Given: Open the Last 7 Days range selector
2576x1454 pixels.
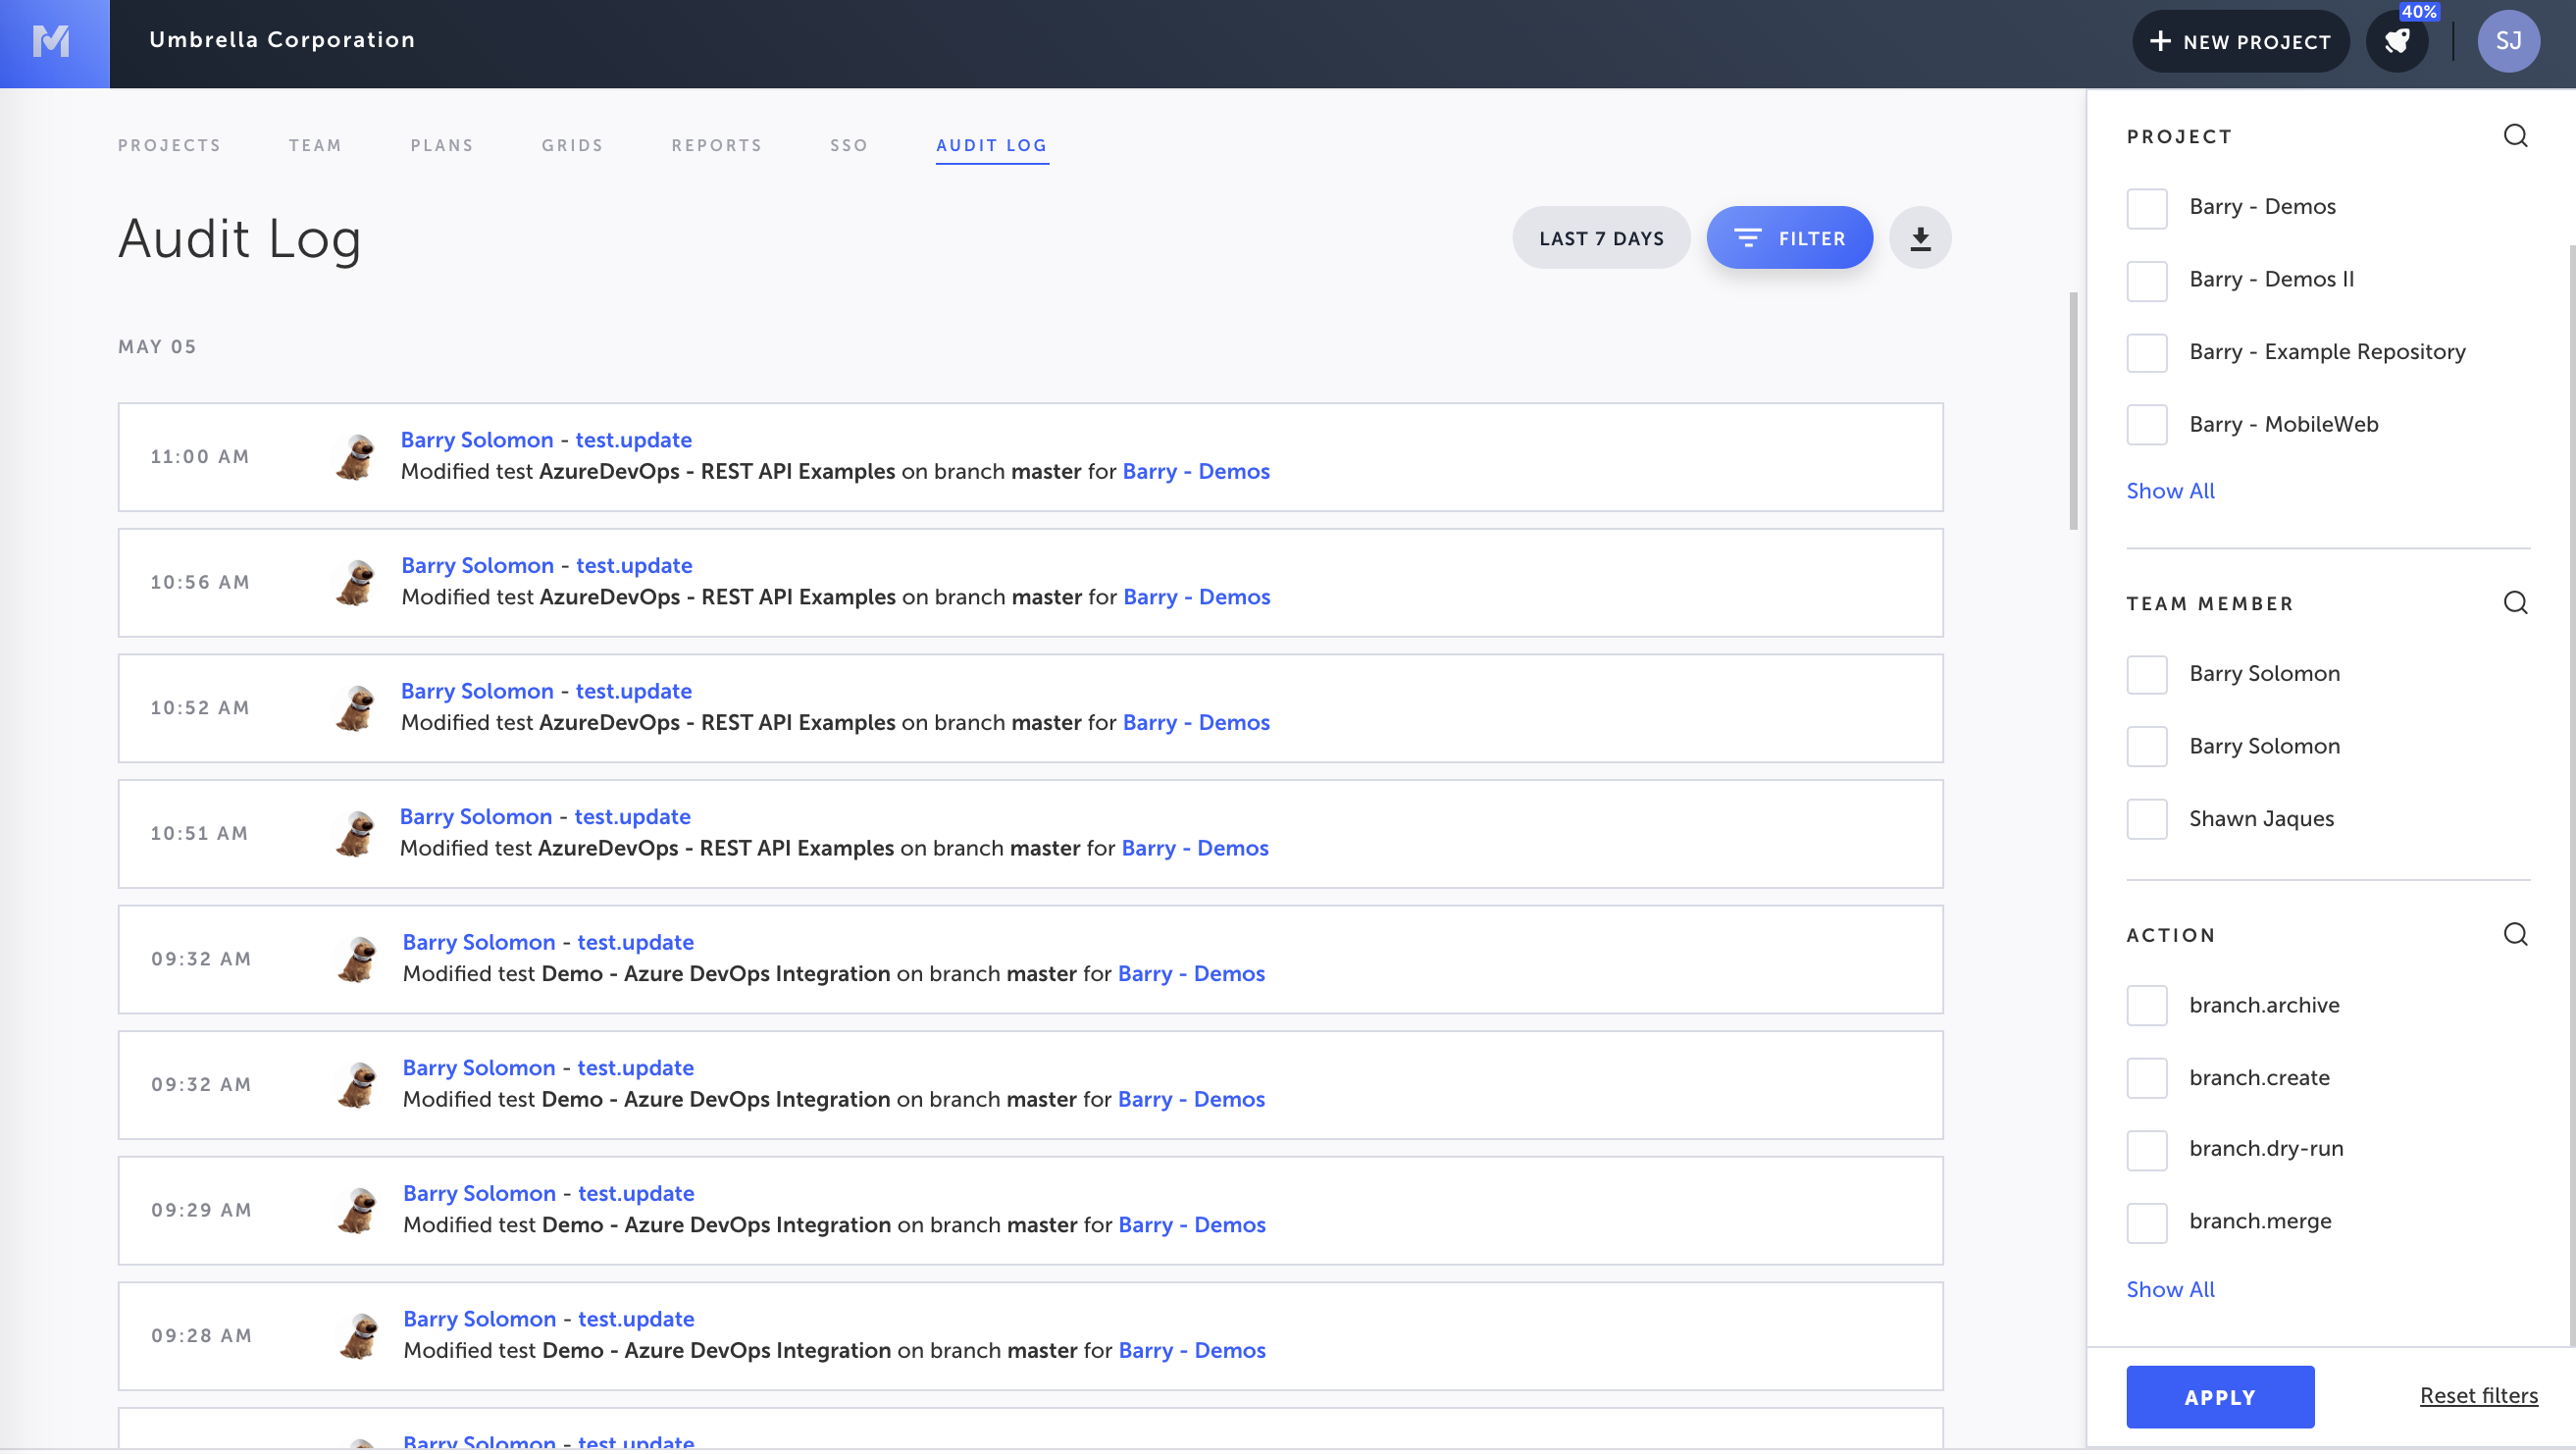Looking at the screenshot, I should click(x=1600, y=238).
